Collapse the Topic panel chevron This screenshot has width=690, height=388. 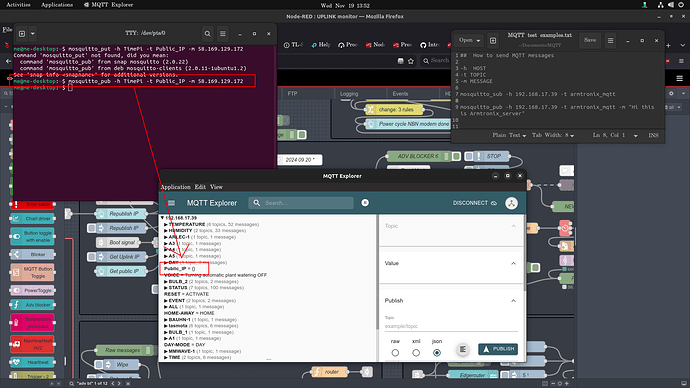(x=513, y=226)
